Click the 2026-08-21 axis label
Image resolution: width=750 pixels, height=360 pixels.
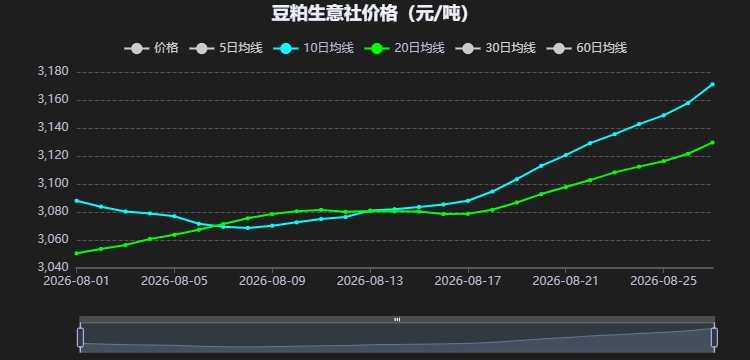tap(565, 280)
